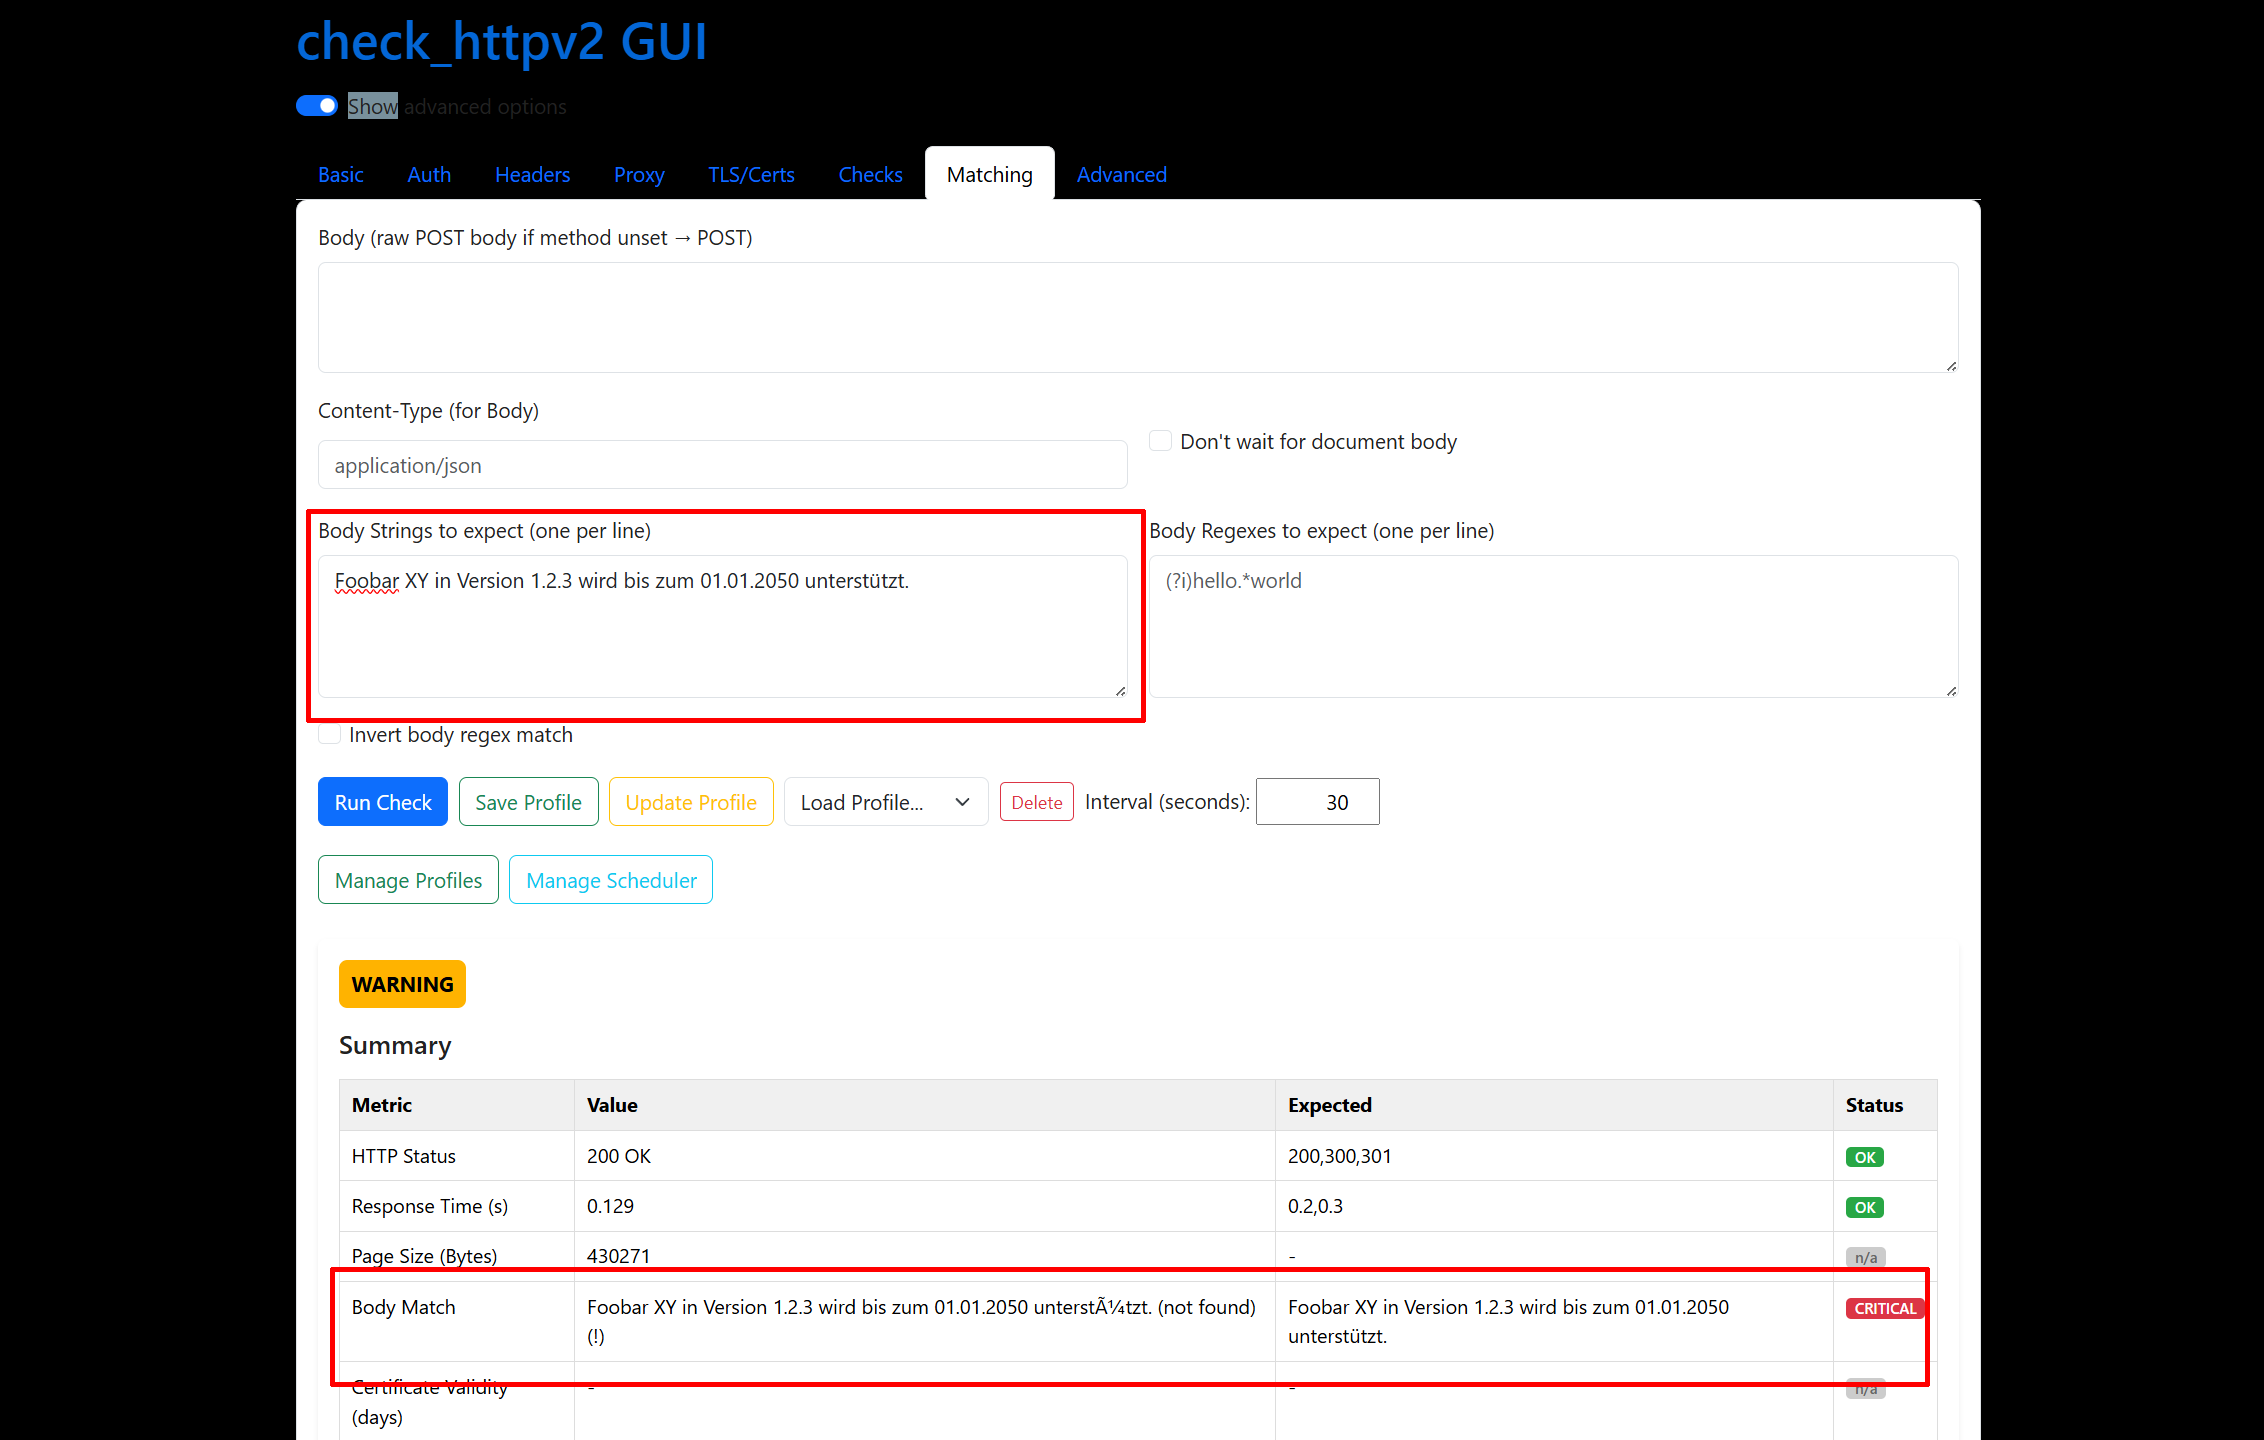Open Manage Profiles
This screenshot has height=1440, width=2264.
click(408, 880)
